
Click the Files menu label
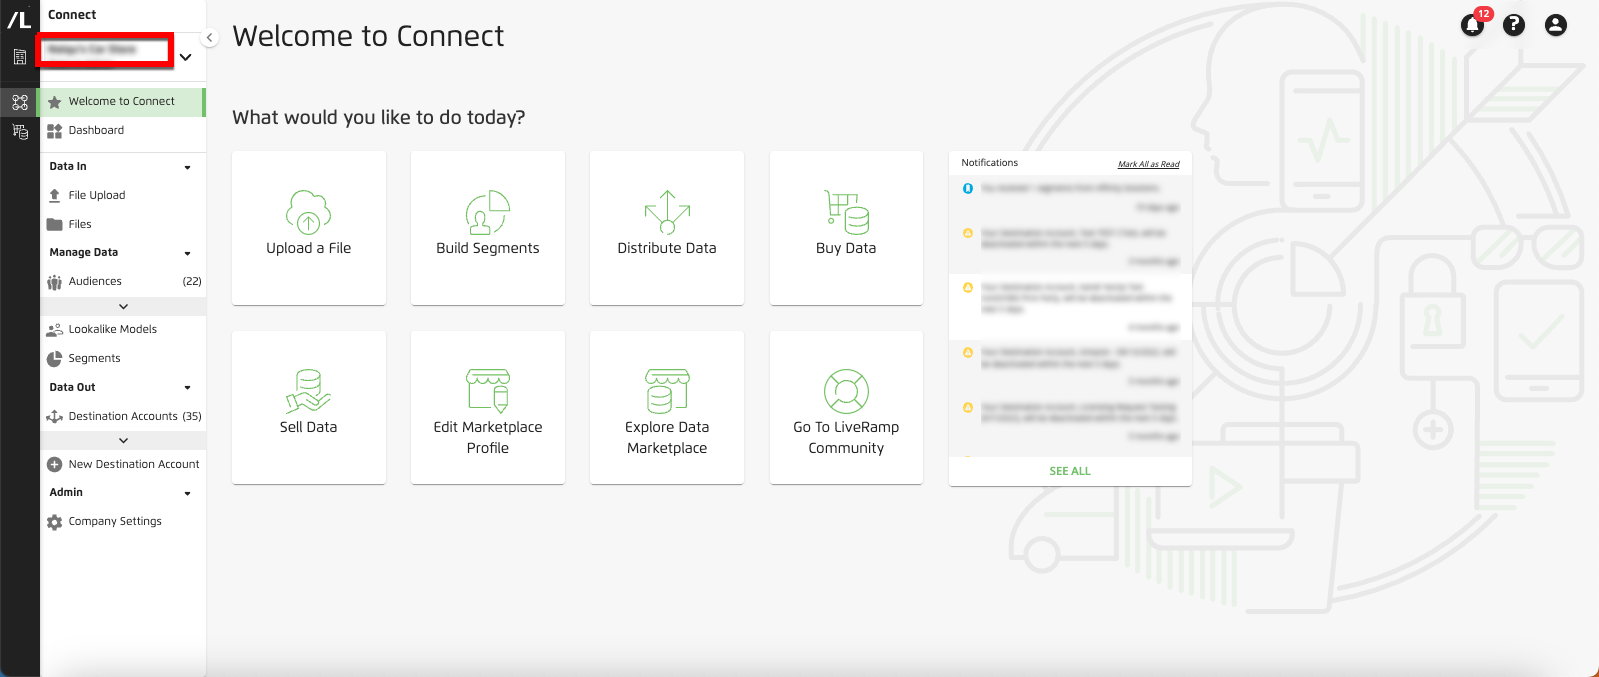click(x=80, y=225)
